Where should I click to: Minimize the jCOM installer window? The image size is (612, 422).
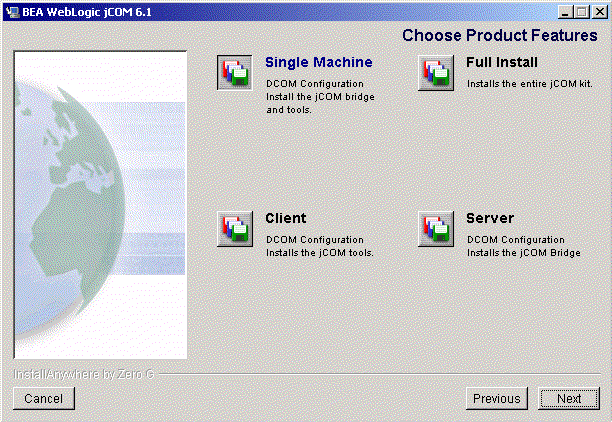(x=565, y=12)
